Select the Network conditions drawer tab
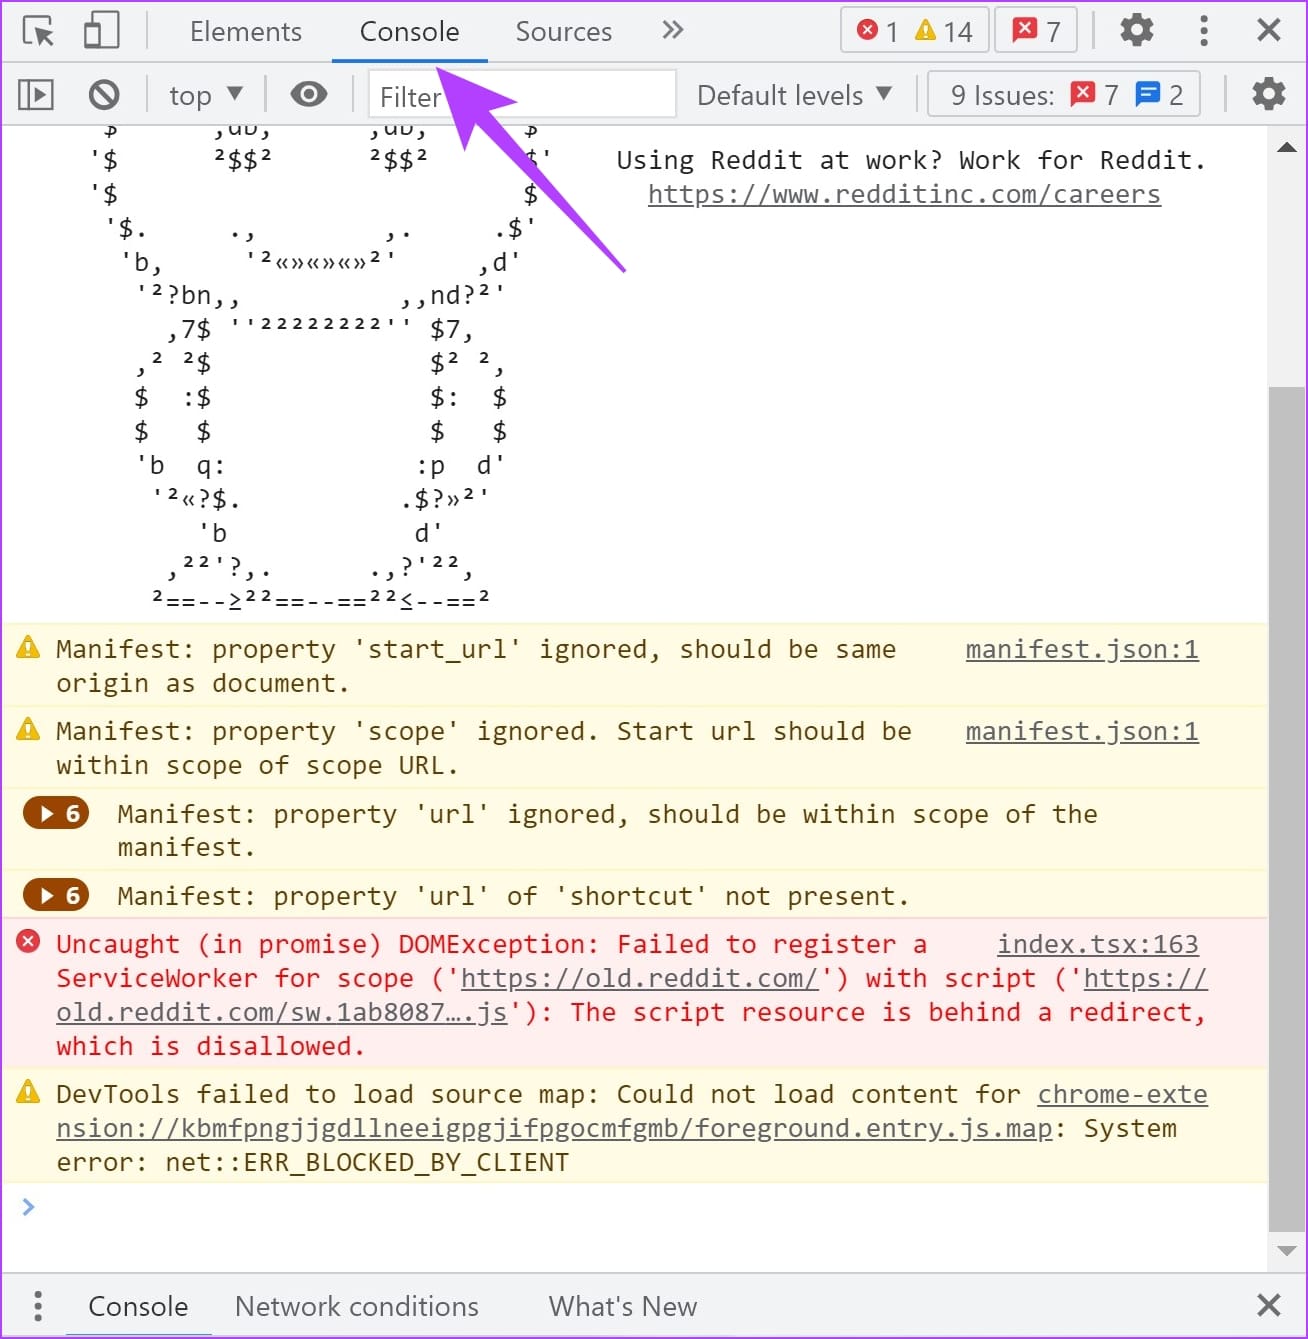1308x1339 pixels. (x=357, y=1306)
